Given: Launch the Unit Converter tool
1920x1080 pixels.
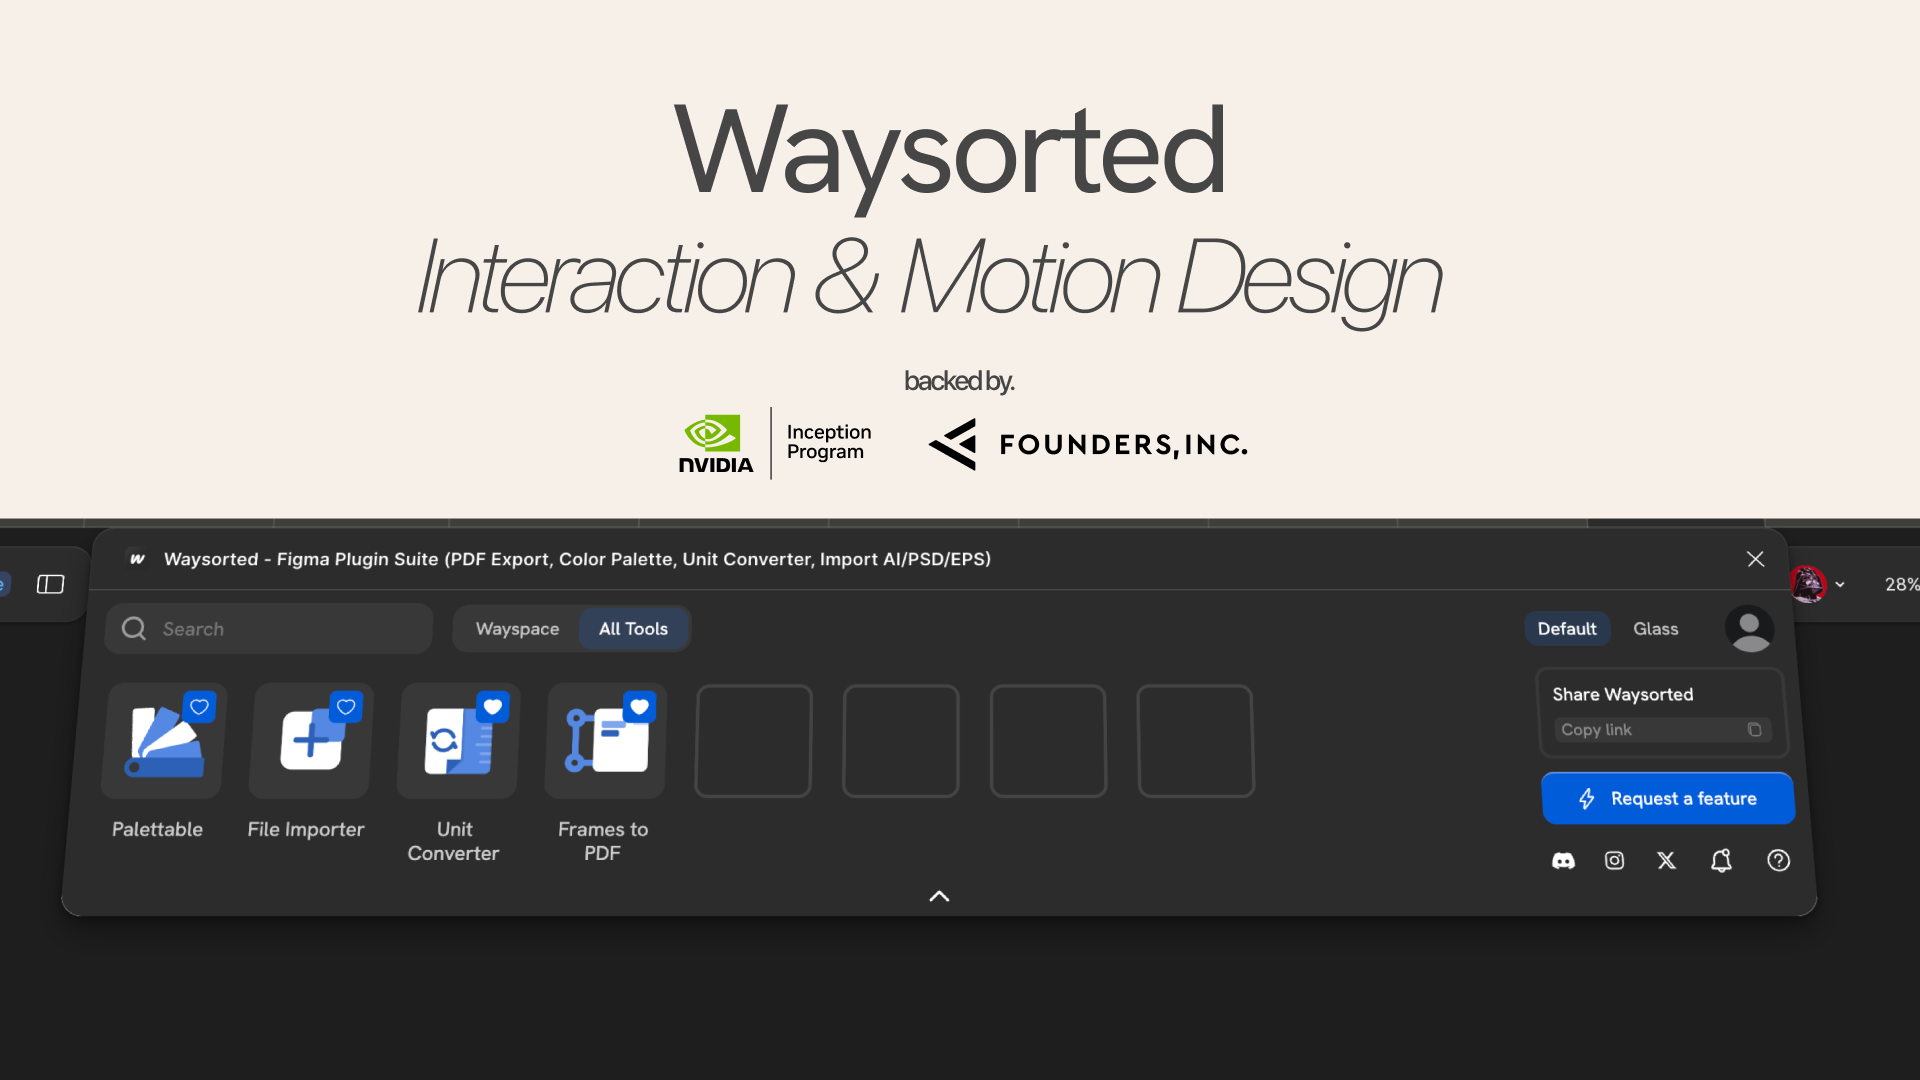Looking at the screenshot, I should (458, 741).
